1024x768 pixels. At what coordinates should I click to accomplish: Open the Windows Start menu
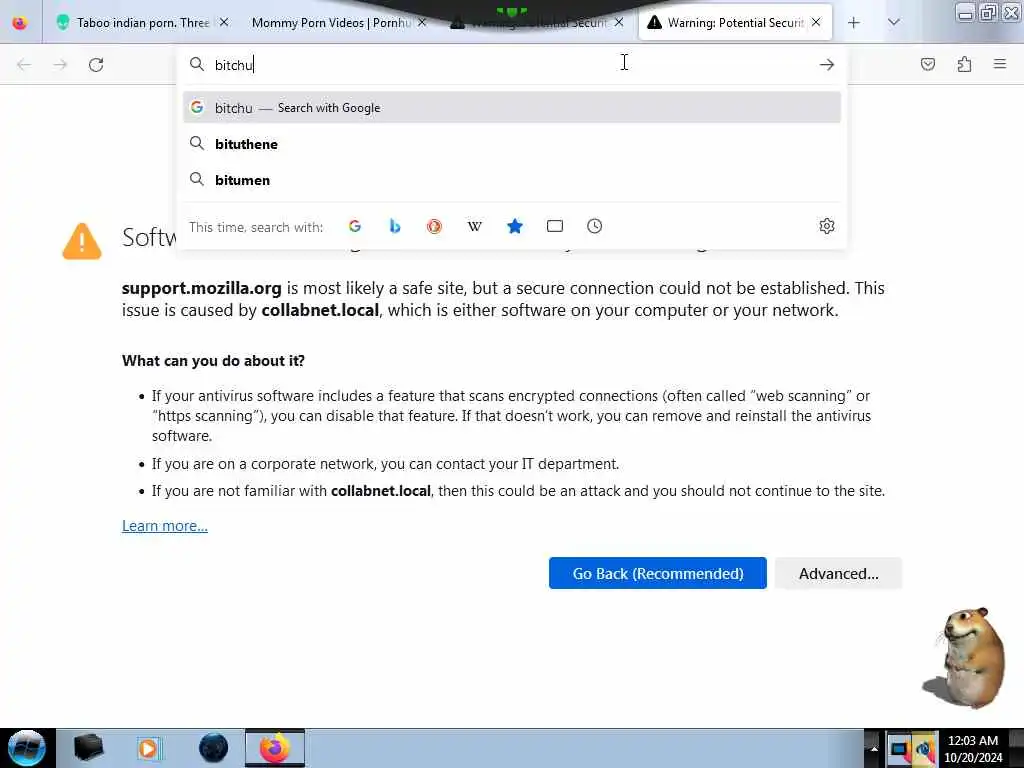[x=26, y=748]
